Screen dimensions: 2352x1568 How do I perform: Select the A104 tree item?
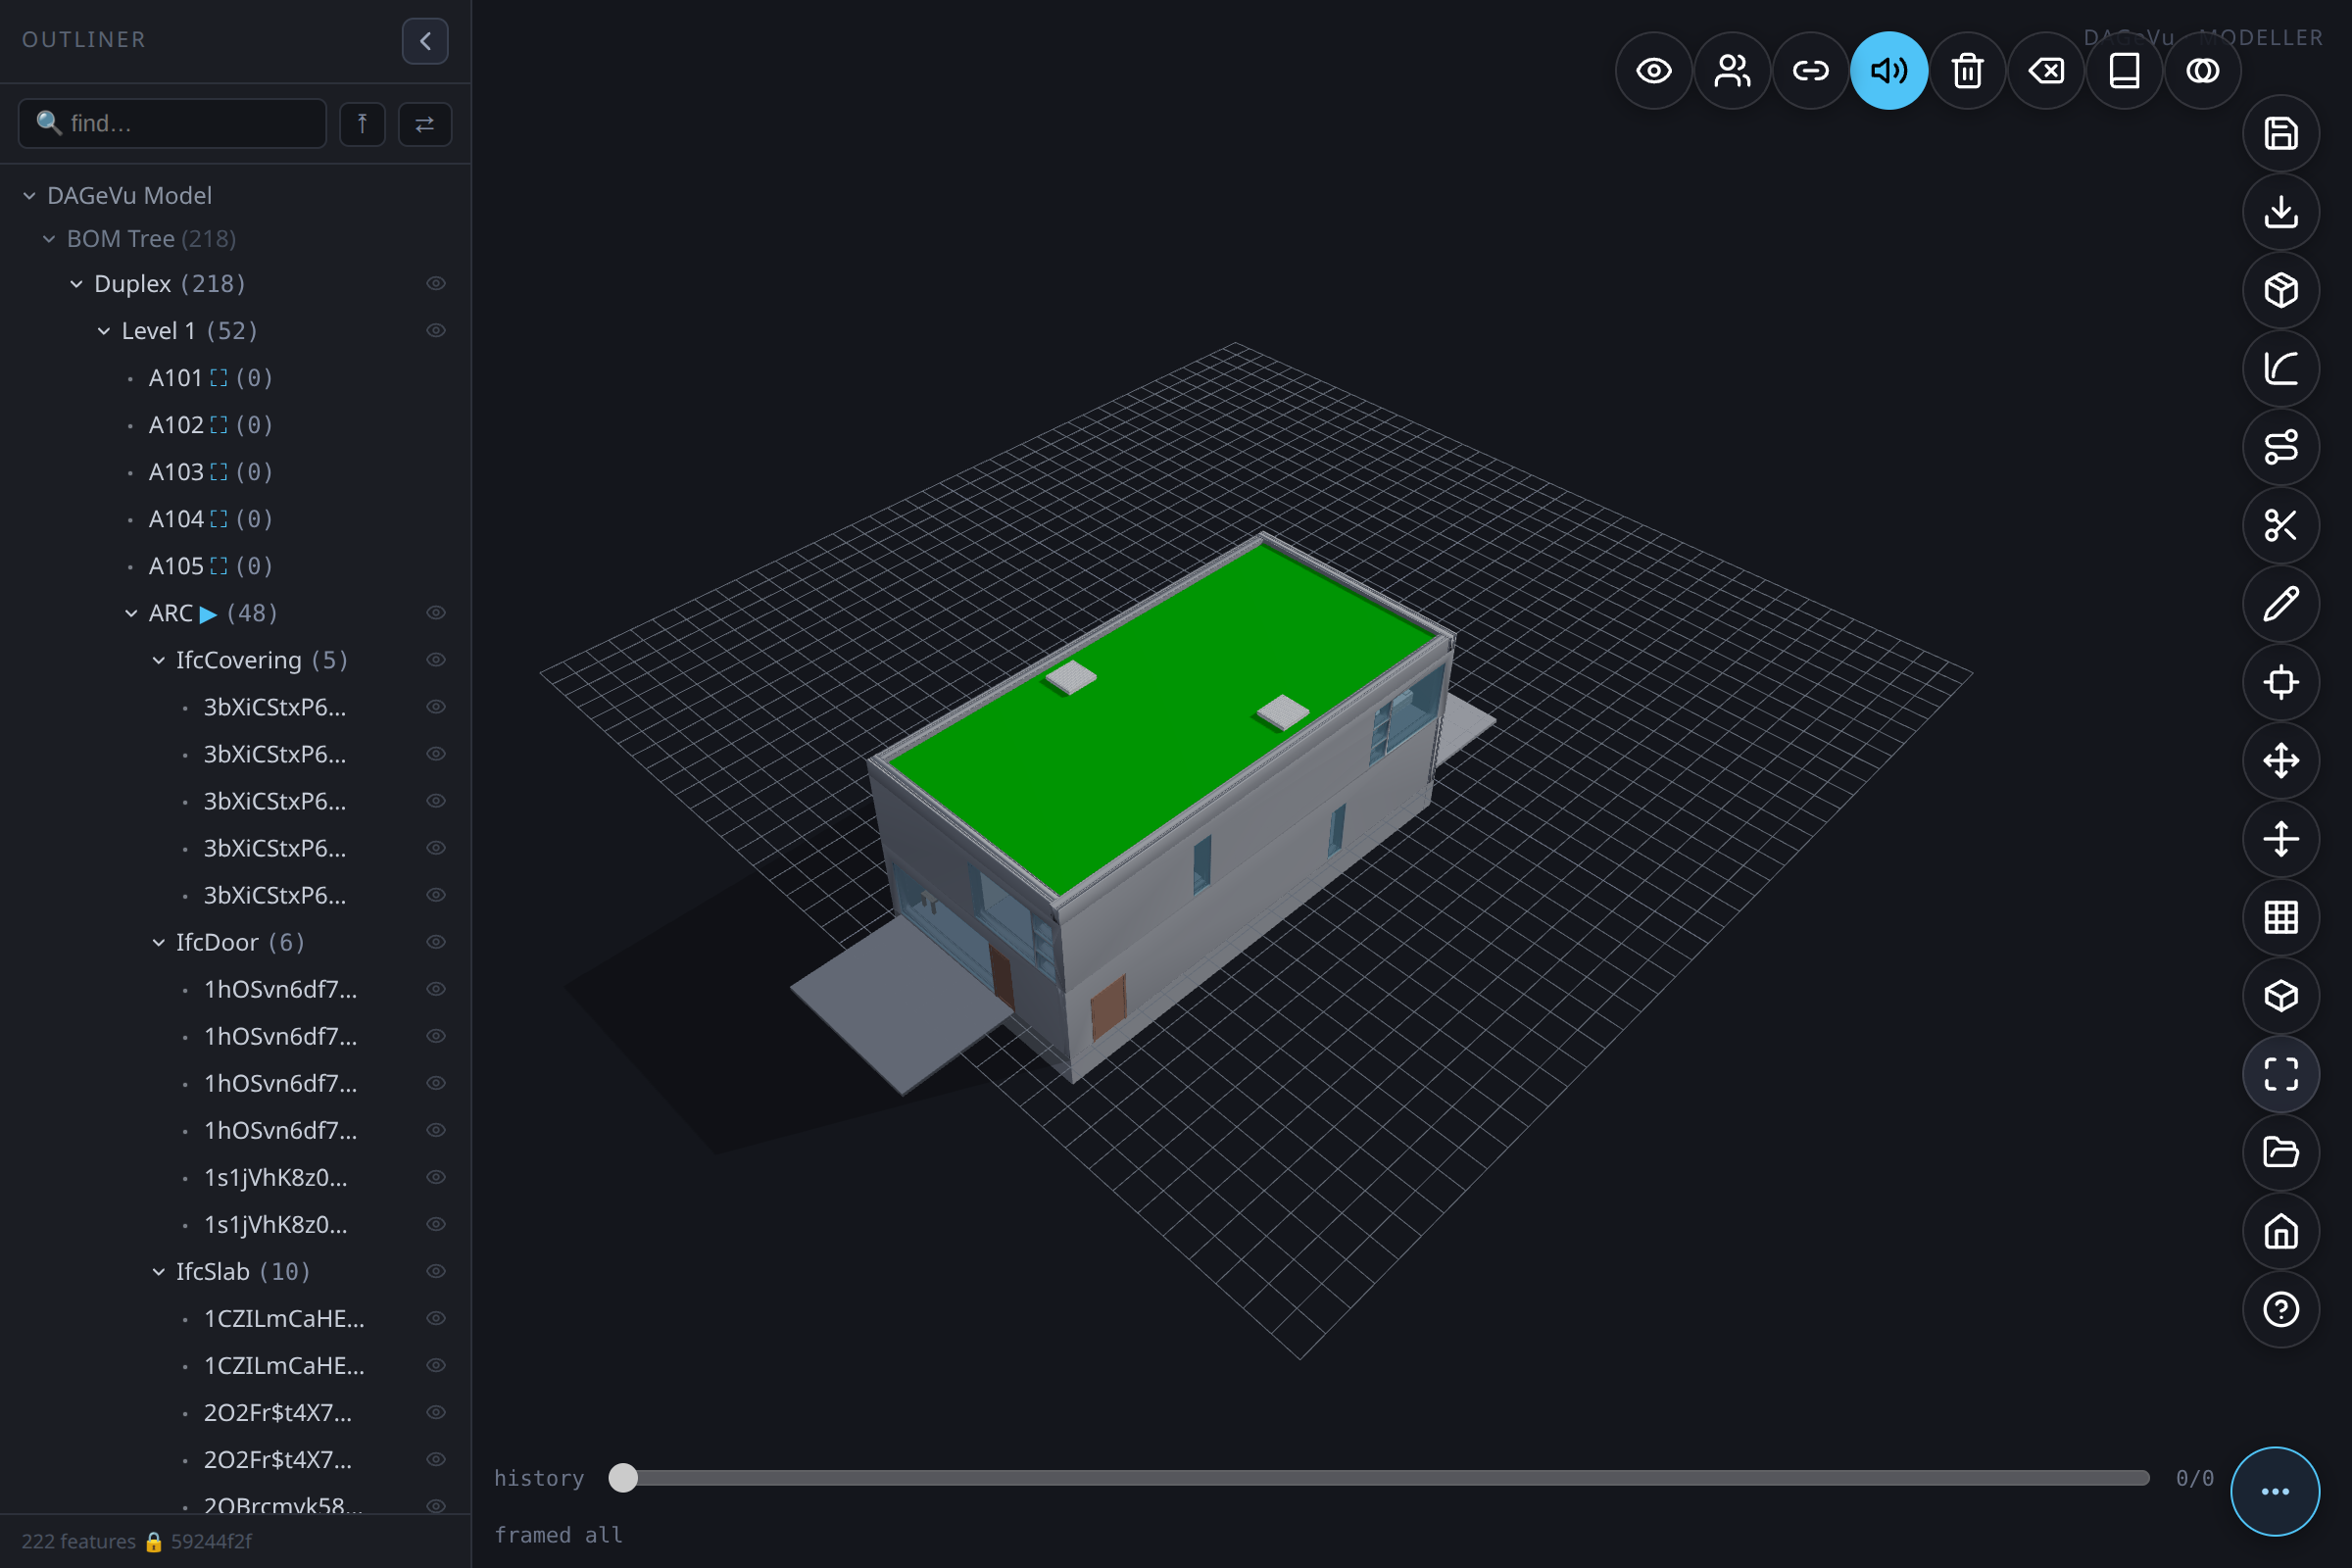click(x=176, y=519)
